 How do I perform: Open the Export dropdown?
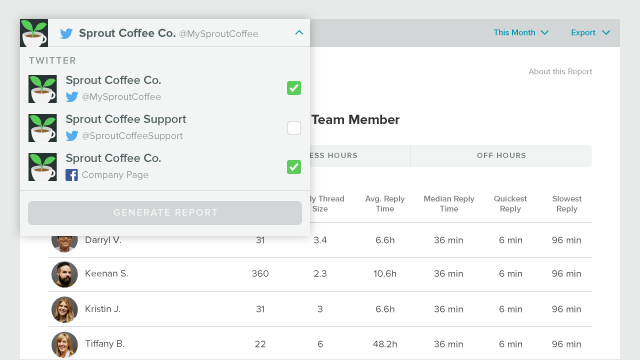pos(590,33)
